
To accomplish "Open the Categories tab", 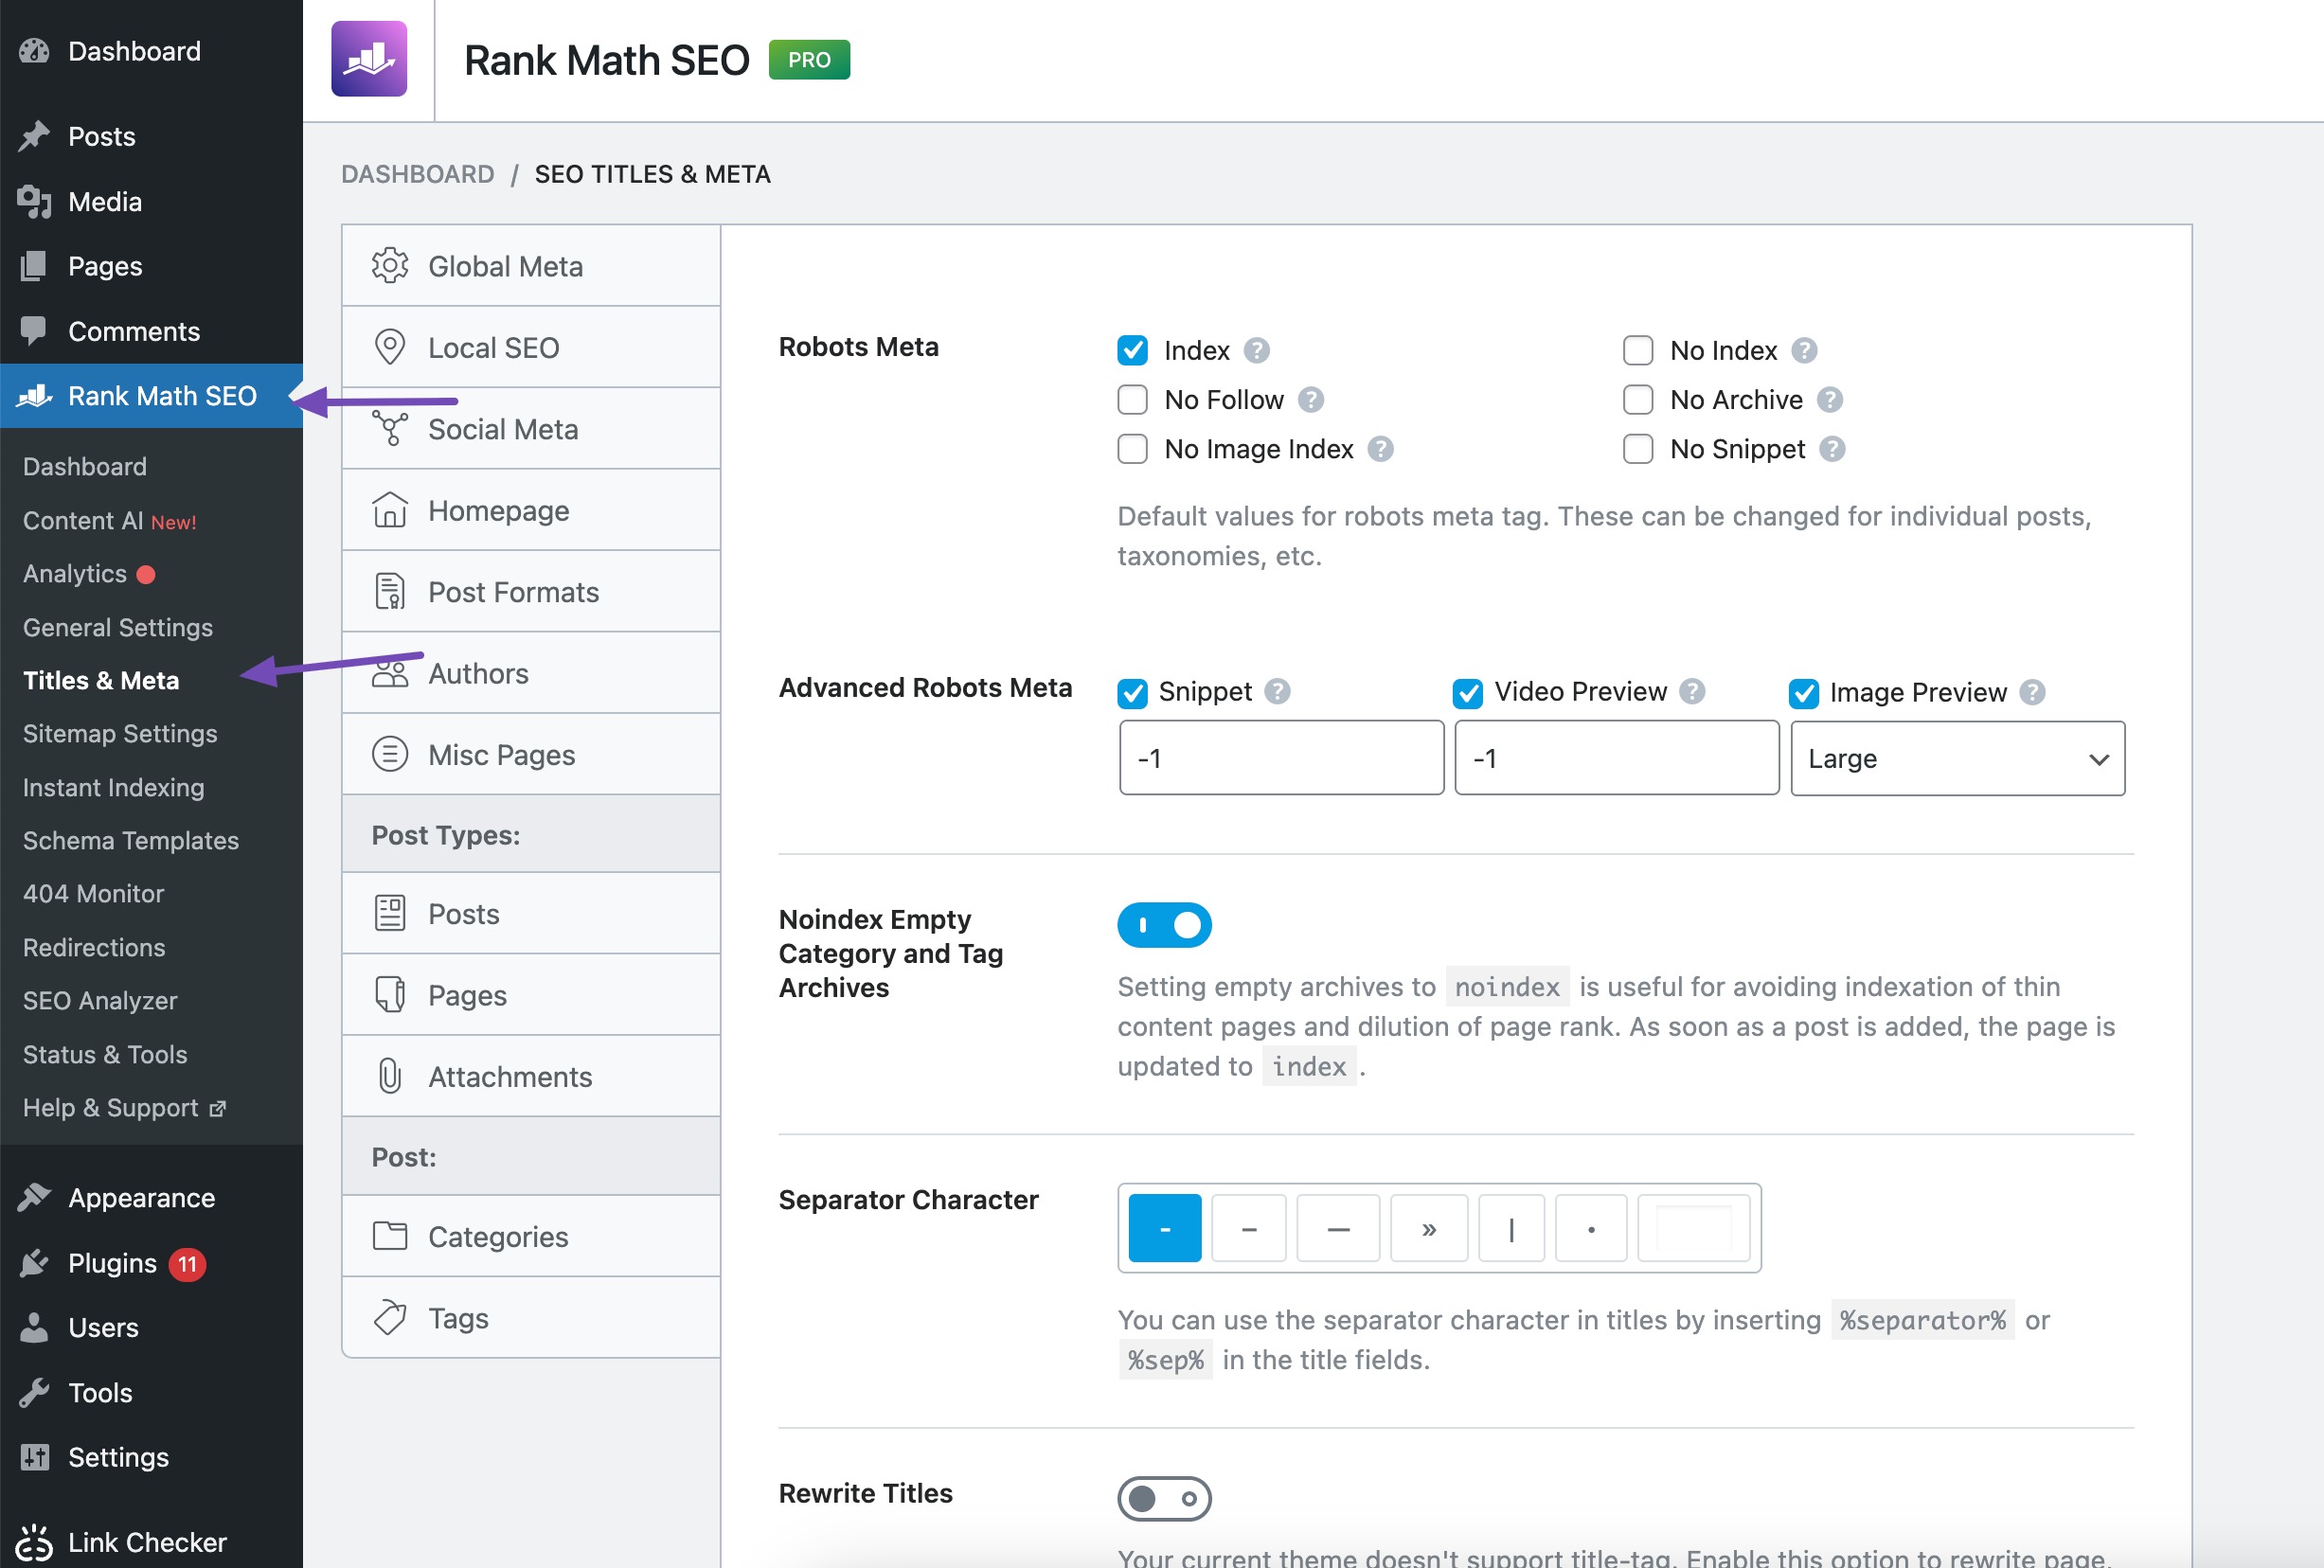I will click(531, 1236).
